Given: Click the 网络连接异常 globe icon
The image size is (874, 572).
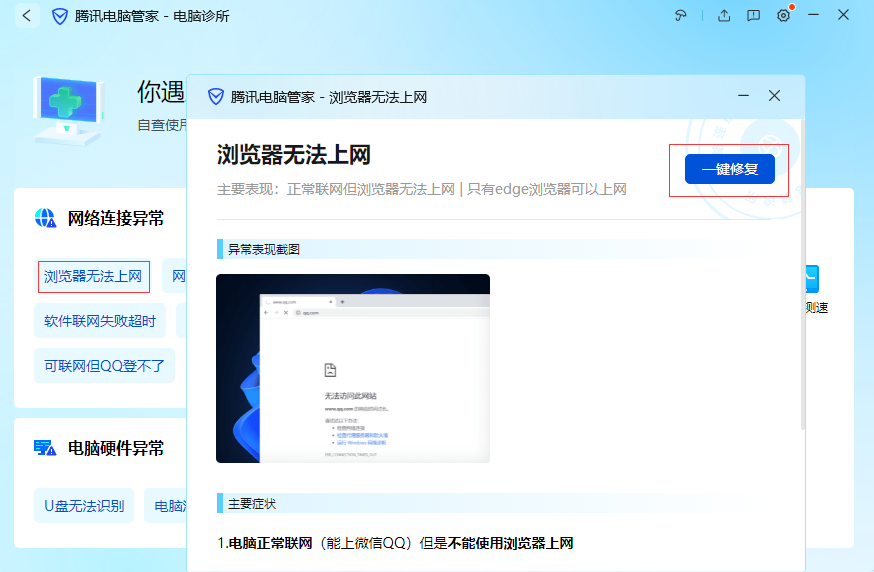Looking at the screenshot, I should (x=46, y=219).
